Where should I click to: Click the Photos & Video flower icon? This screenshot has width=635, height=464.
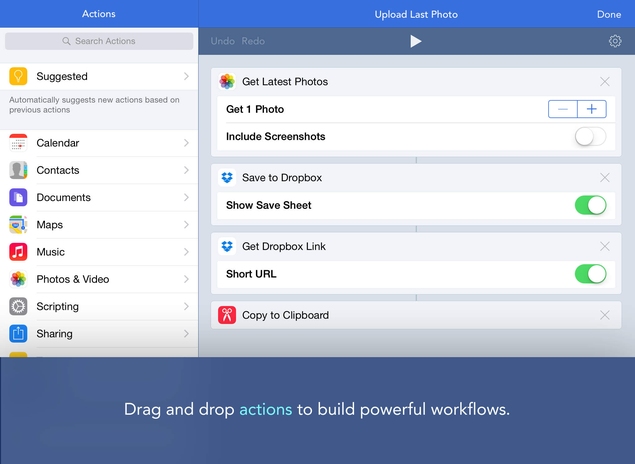18,279
